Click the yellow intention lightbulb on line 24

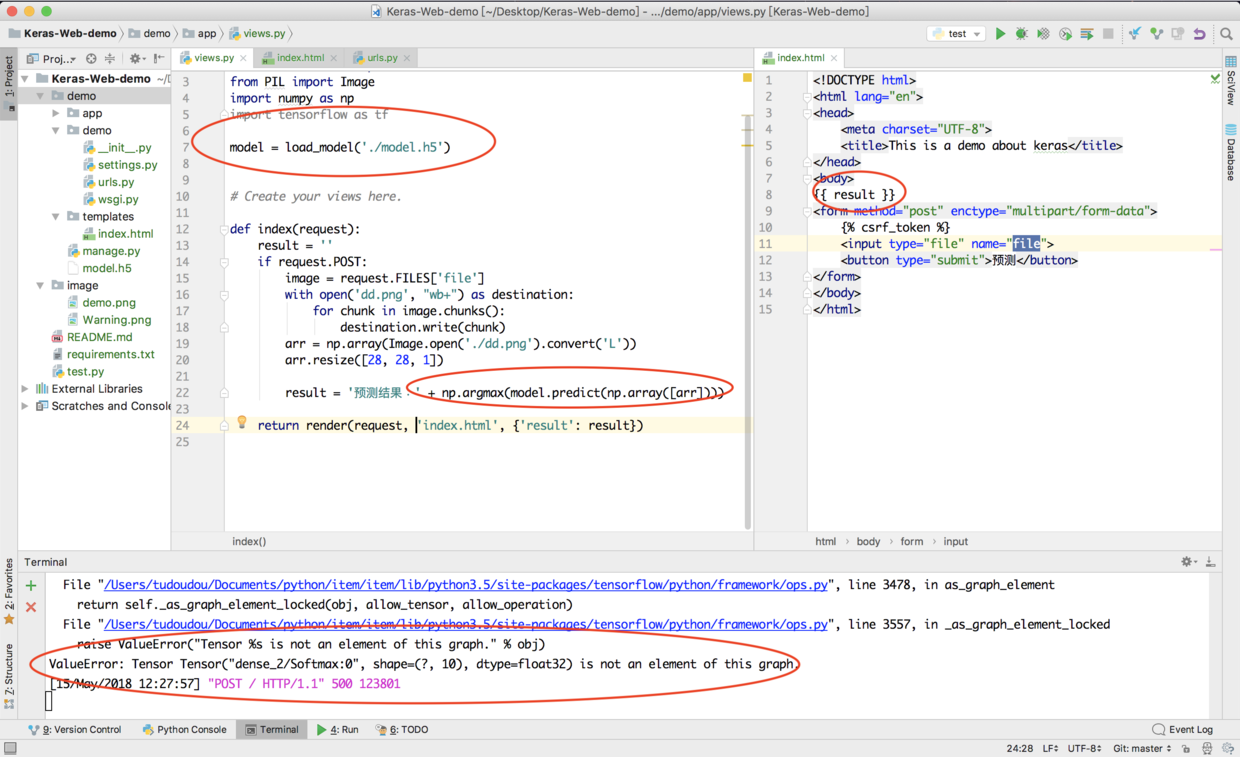coord(241,423)
